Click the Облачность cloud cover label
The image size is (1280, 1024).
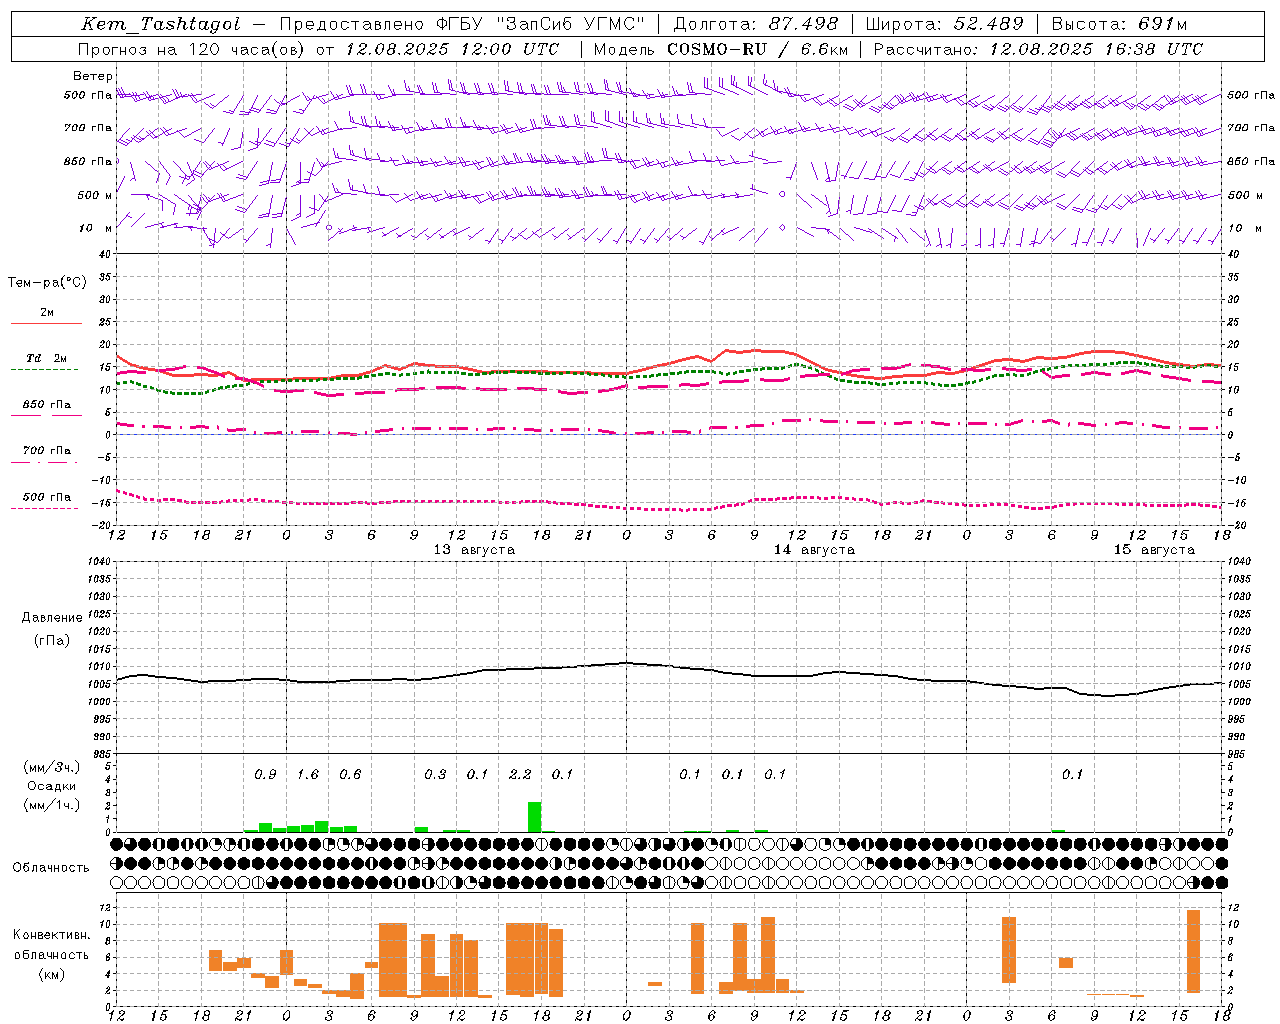click(51, 868)
